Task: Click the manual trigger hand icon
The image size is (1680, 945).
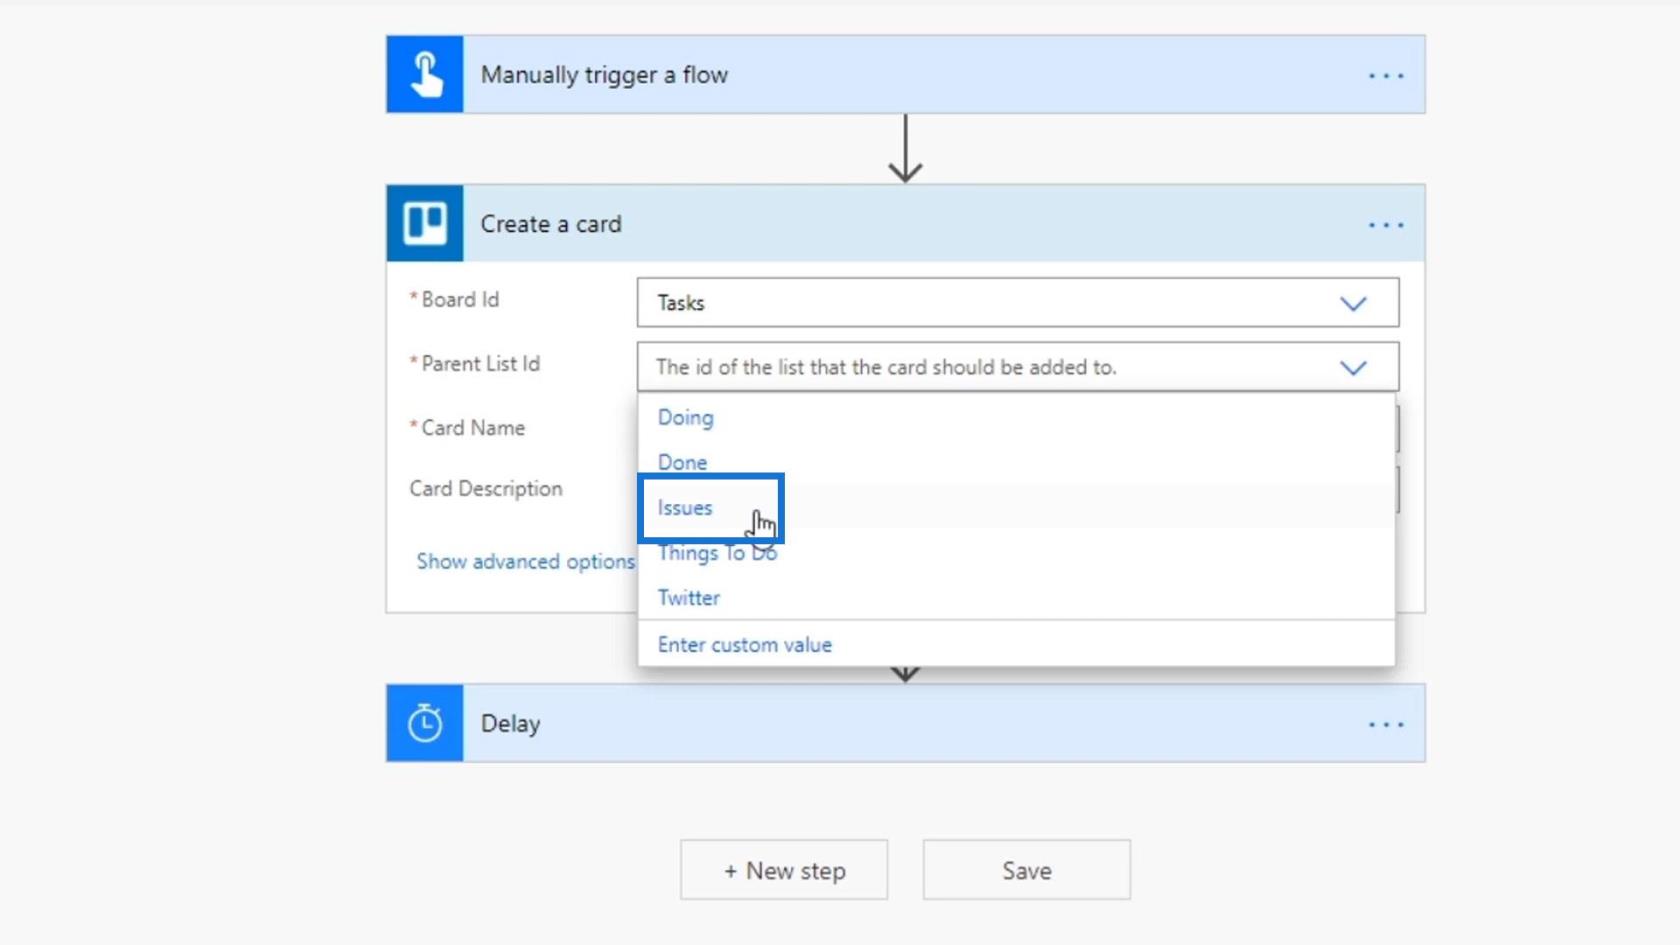Action: click(425, 75)
